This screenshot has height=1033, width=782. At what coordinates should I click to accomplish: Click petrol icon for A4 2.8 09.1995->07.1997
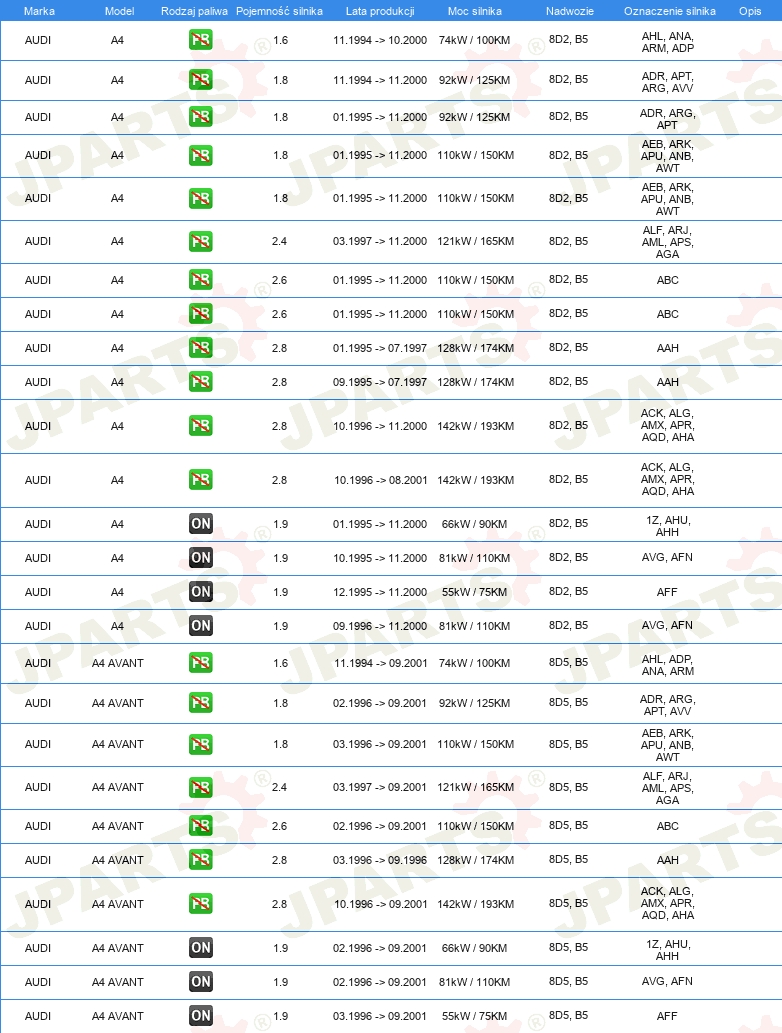200,382
